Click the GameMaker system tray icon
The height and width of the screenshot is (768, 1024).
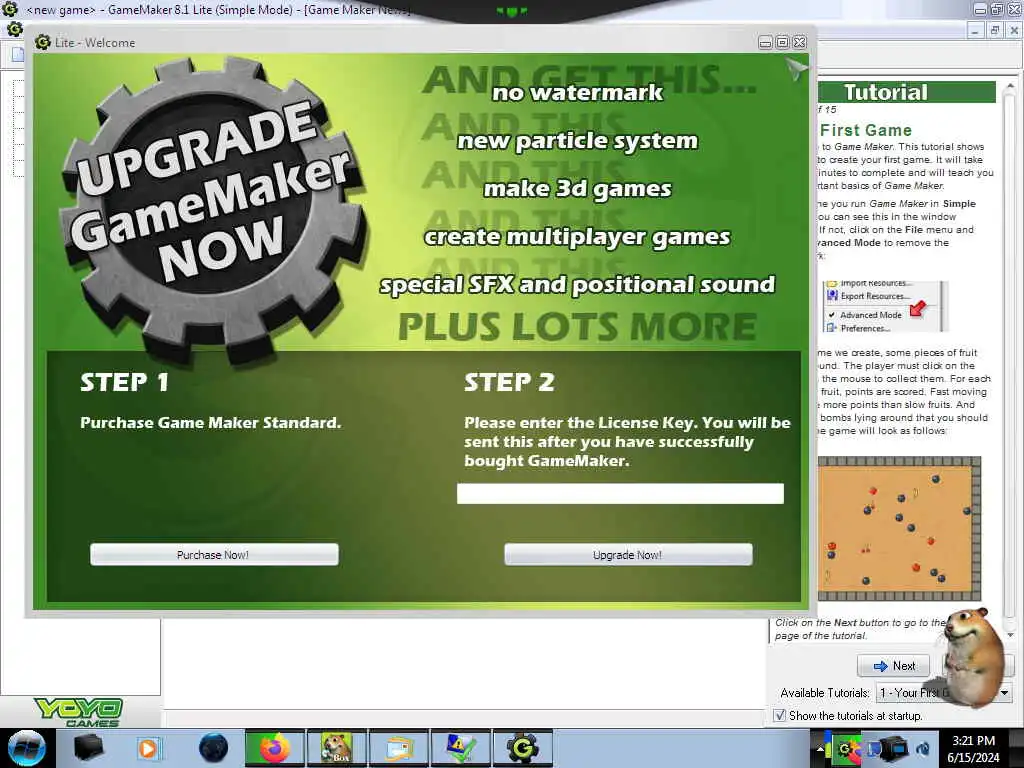pos(846,748)
